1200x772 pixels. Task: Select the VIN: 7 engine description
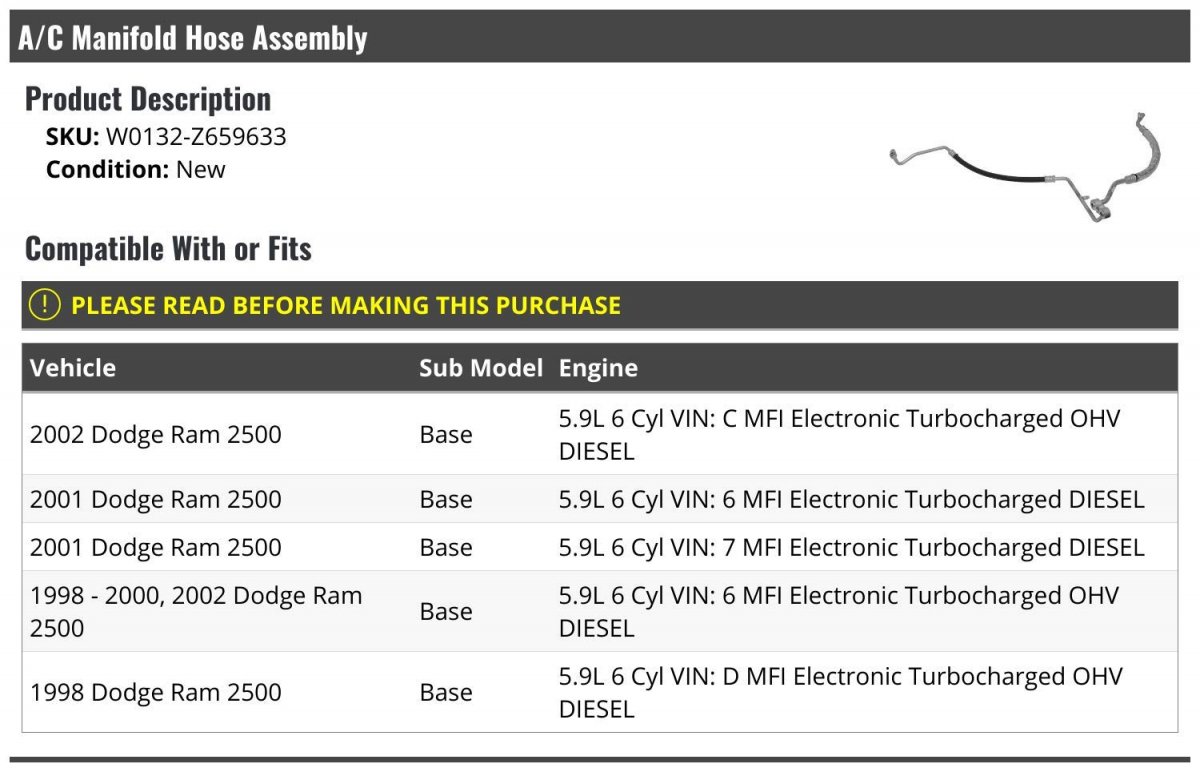click(x=851, y=547)
